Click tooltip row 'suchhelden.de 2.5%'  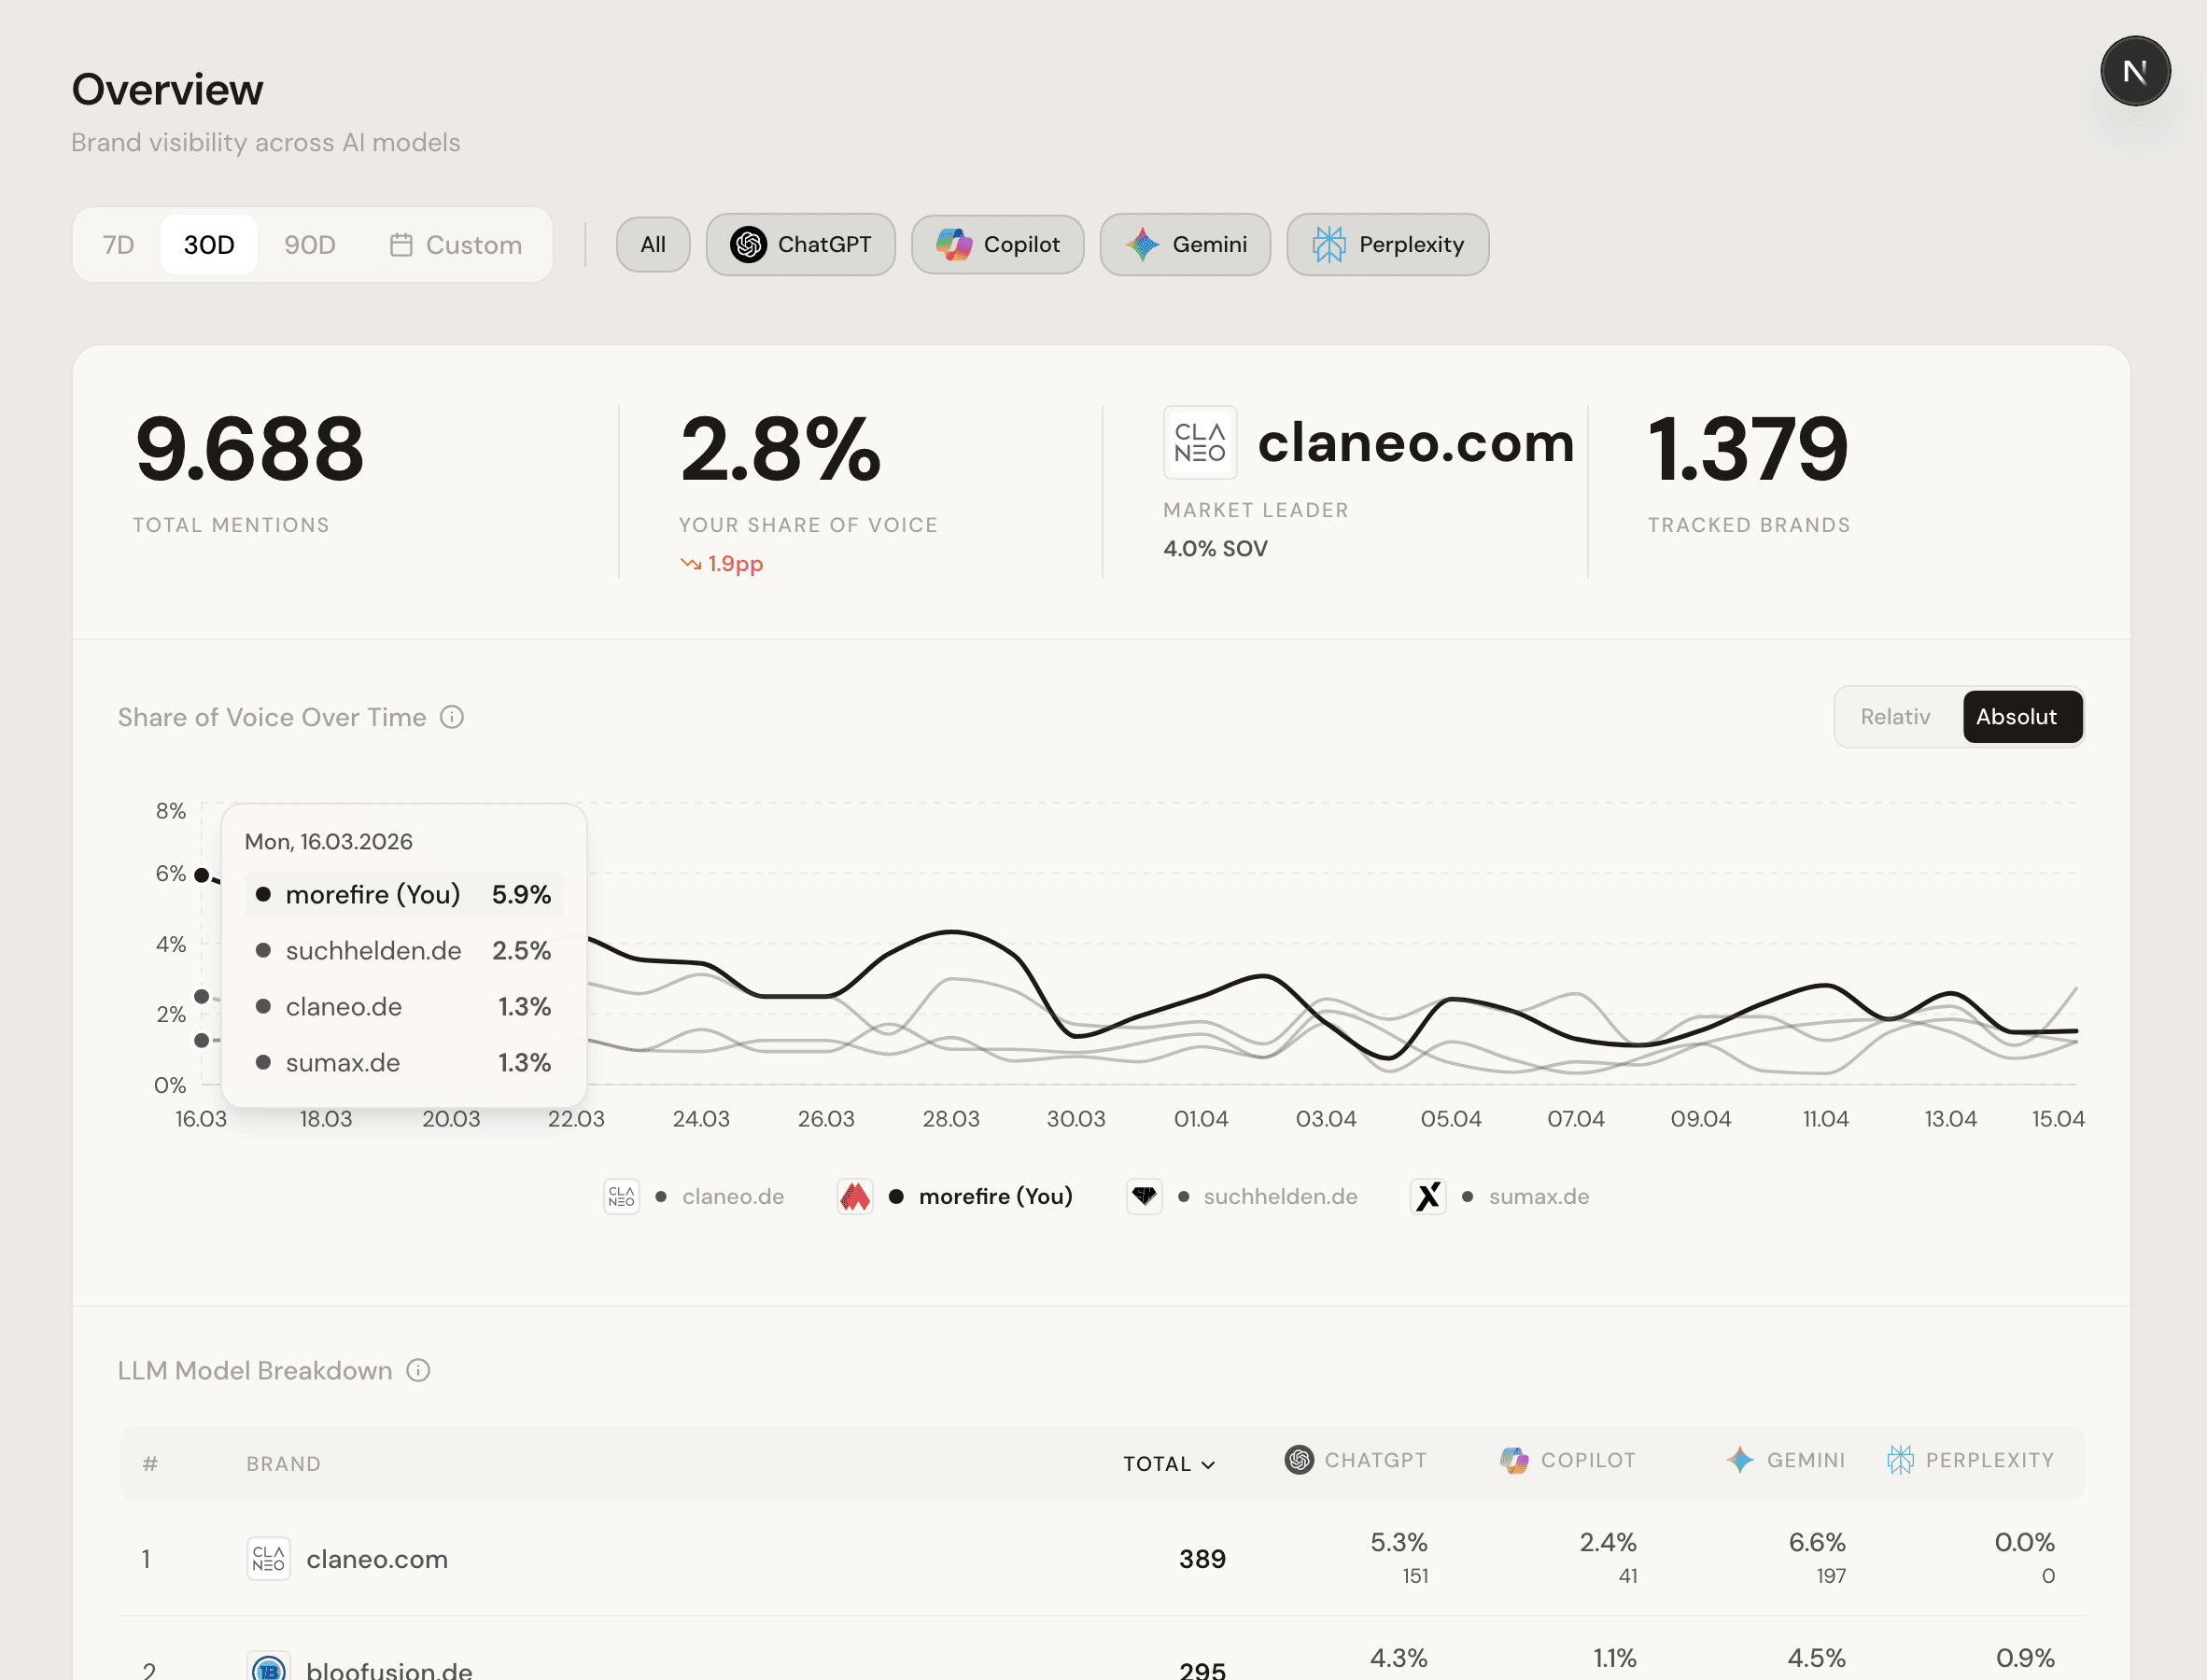click(404, 950)
